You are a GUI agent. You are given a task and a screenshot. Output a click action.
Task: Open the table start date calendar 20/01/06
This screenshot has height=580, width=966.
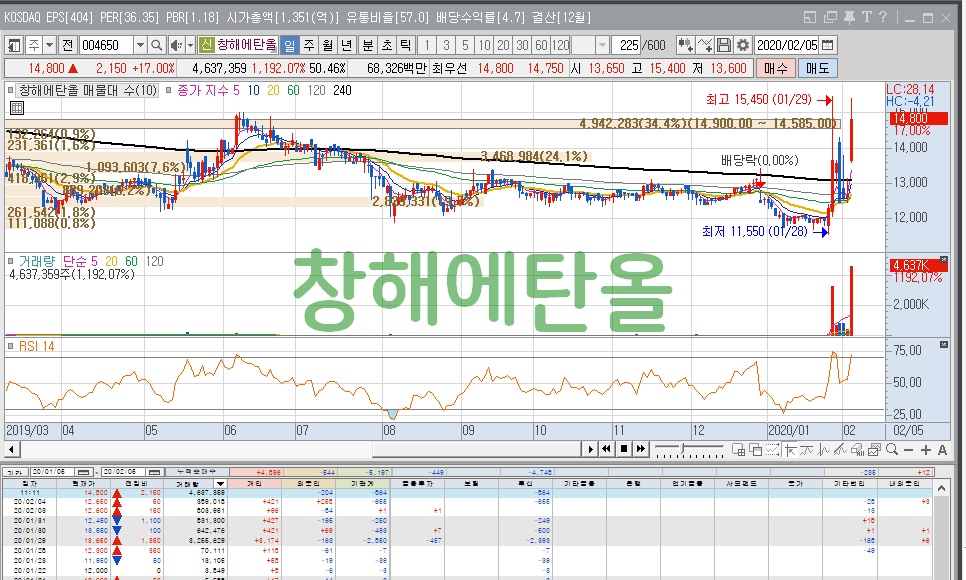tap(84, 472)
